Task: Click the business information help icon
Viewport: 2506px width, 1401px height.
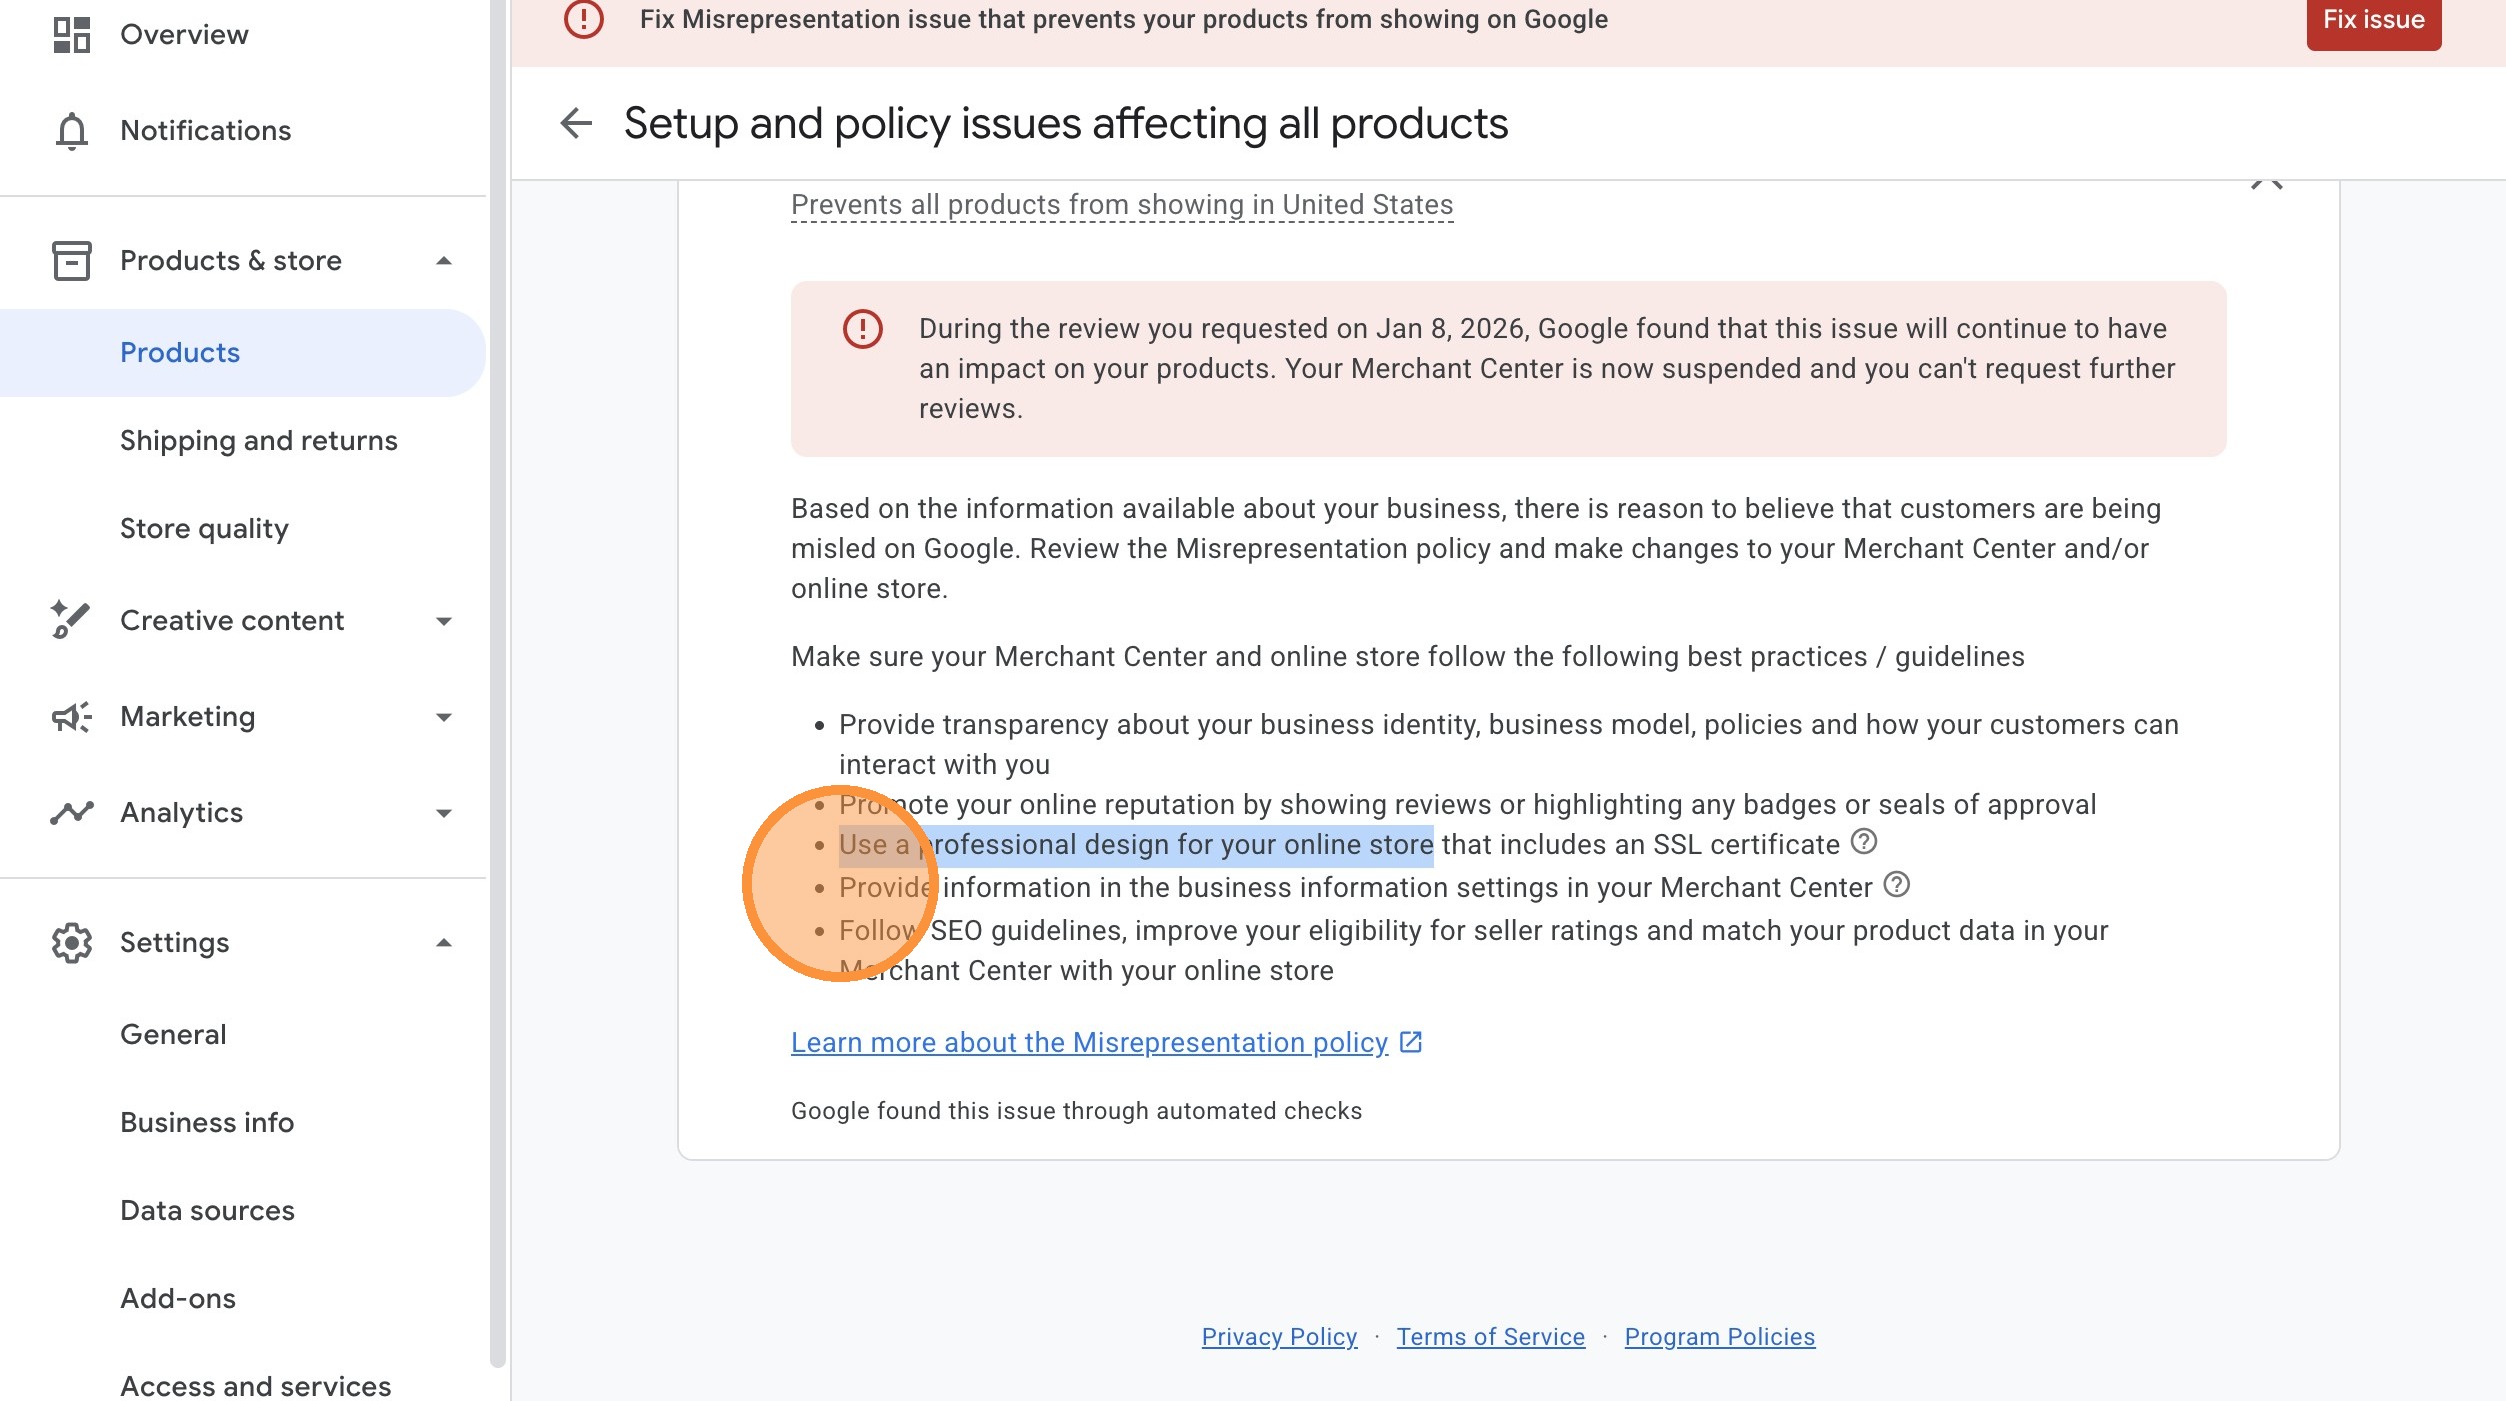Action: click(1896, 885)
